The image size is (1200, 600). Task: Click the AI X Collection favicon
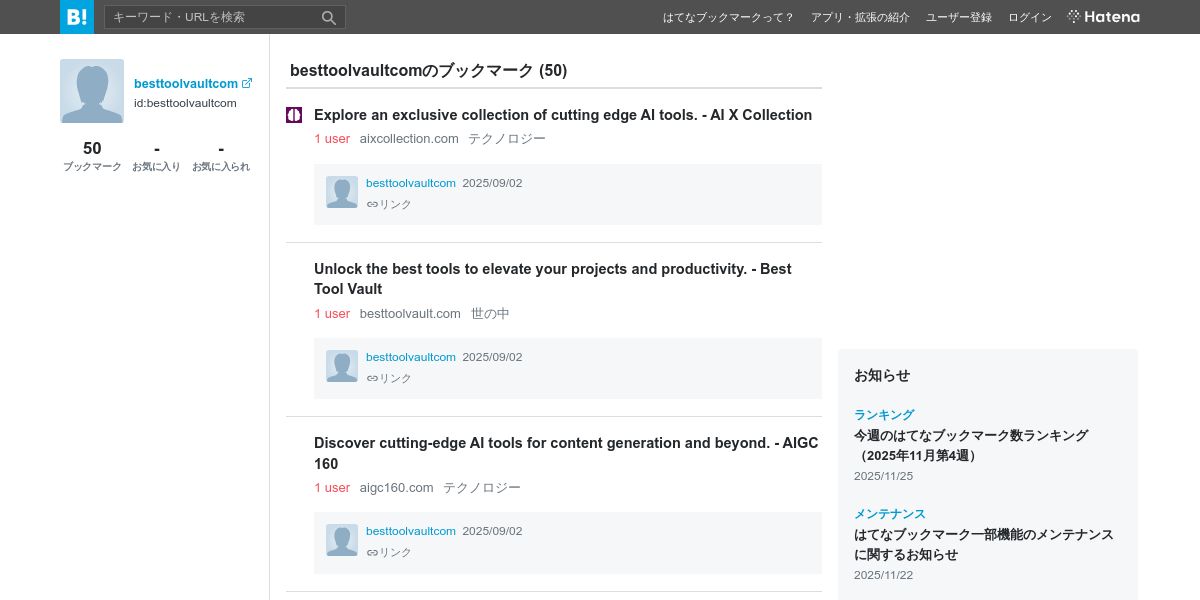pyautogui.click(x=294, y=115)
